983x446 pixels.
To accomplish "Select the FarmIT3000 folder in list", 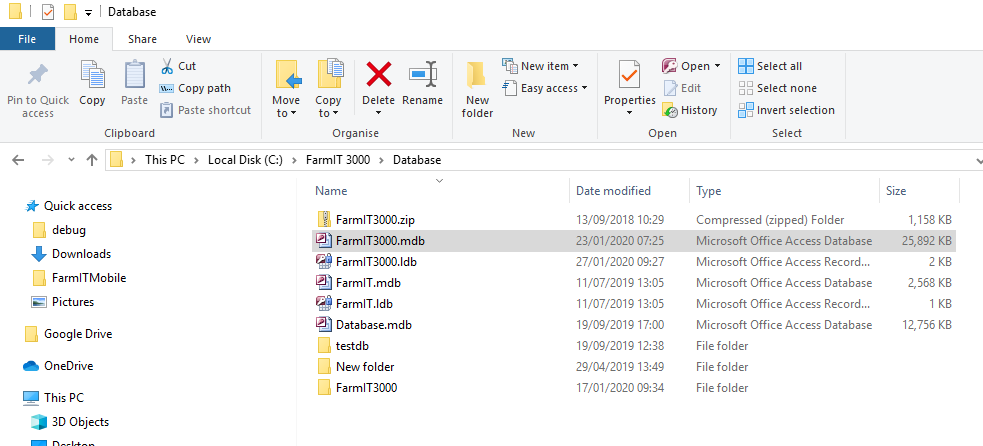I will (x=634, y=388).
